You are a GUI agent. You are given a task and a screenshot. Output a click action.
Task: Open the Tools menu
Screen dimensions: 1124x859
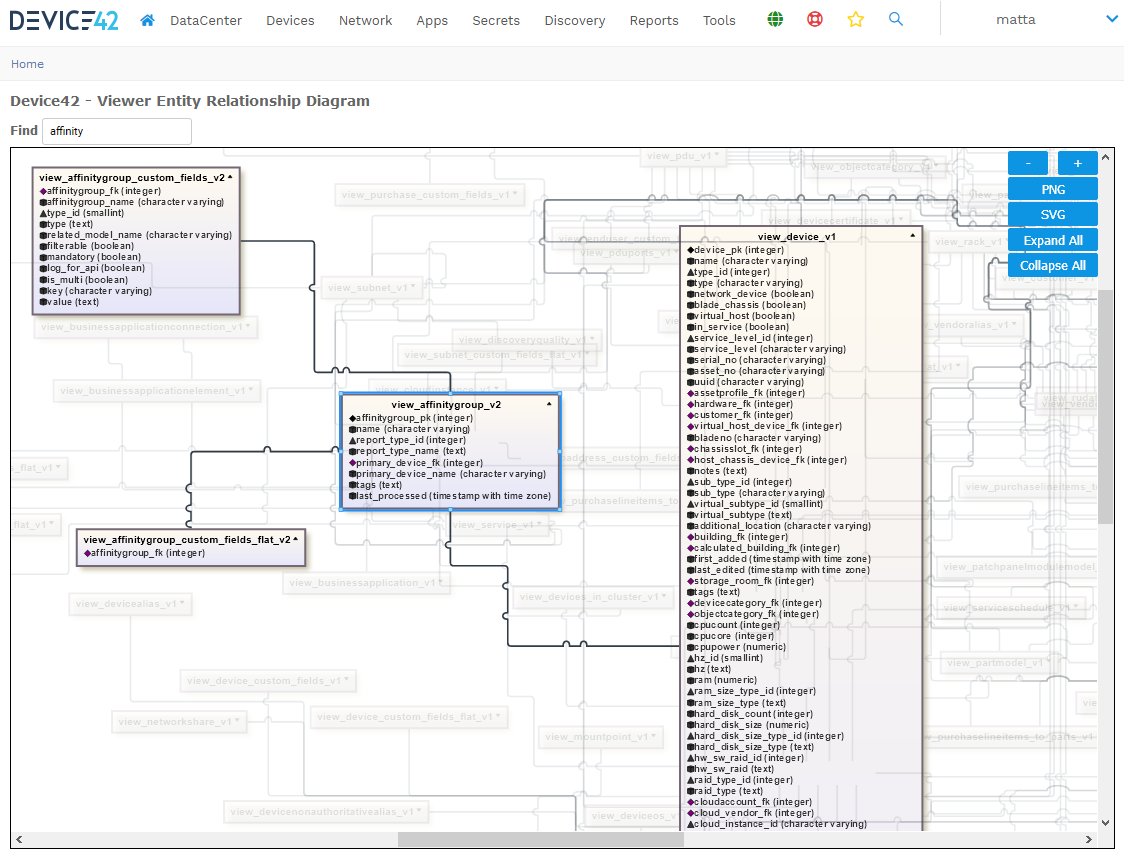719,21
